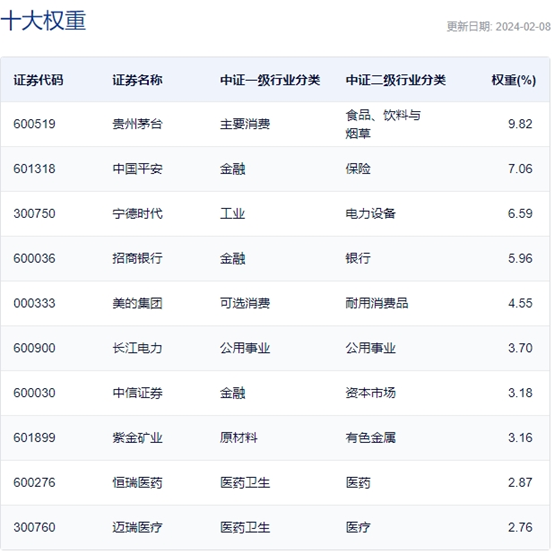Click 工业 industry cell
Screen dimensions: 554x554
tap(232, 214)
